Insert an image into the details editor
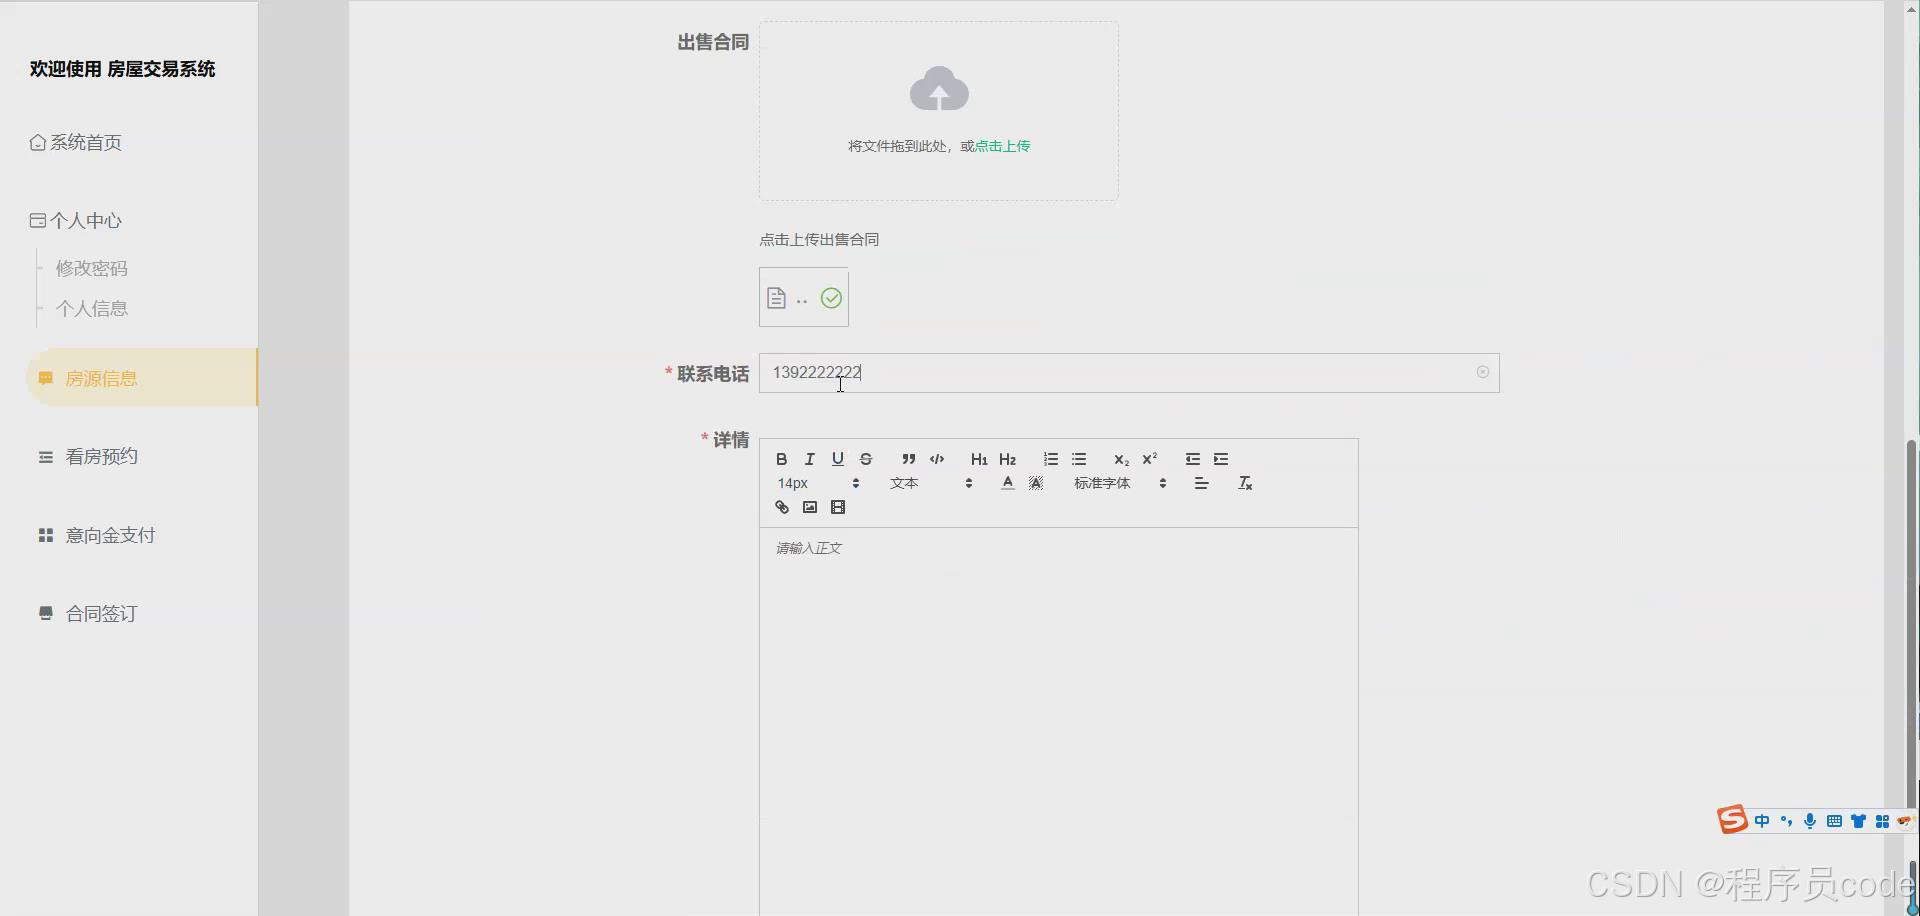The height and width of the screenshot is (916, 1920). click(809, 507)
